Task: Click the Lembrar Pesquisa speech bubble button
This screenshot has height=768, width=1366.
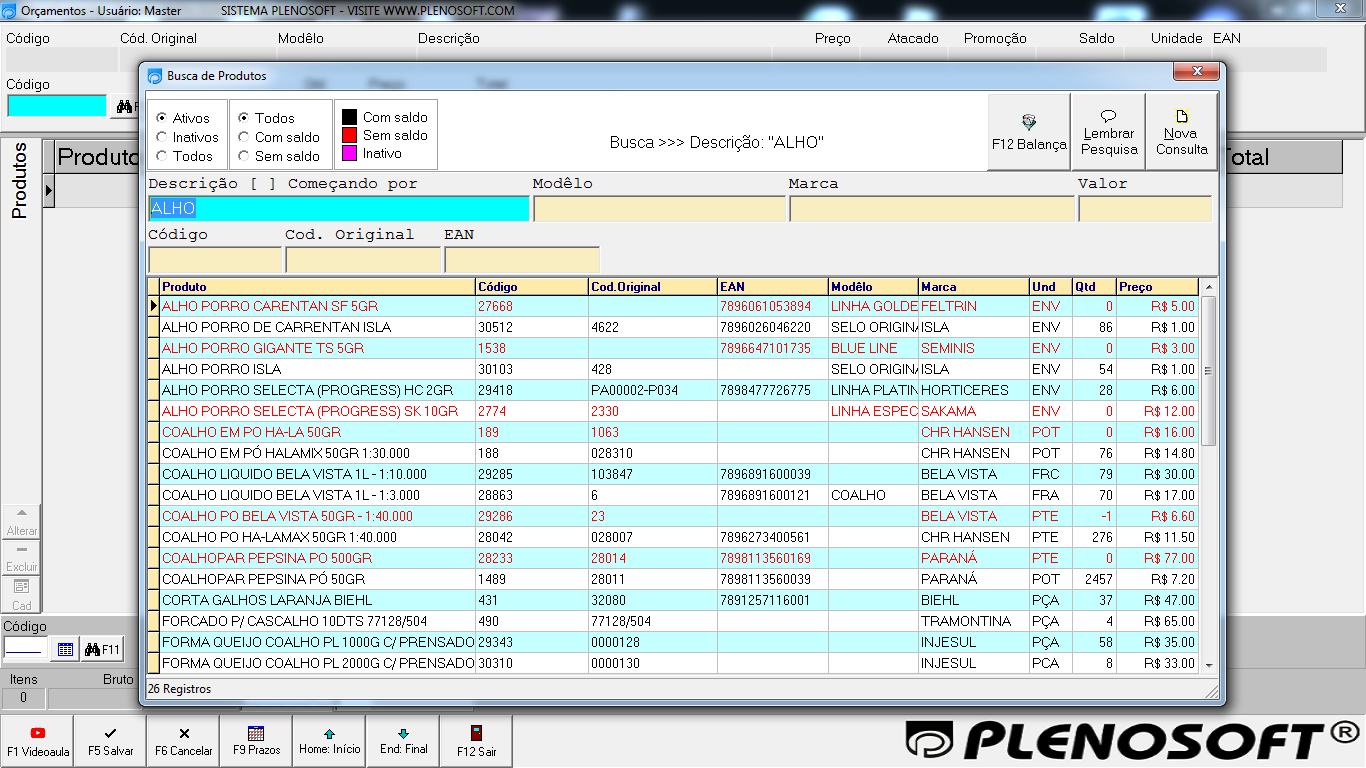Action: pyautogui.click(x=1108, y=132)
